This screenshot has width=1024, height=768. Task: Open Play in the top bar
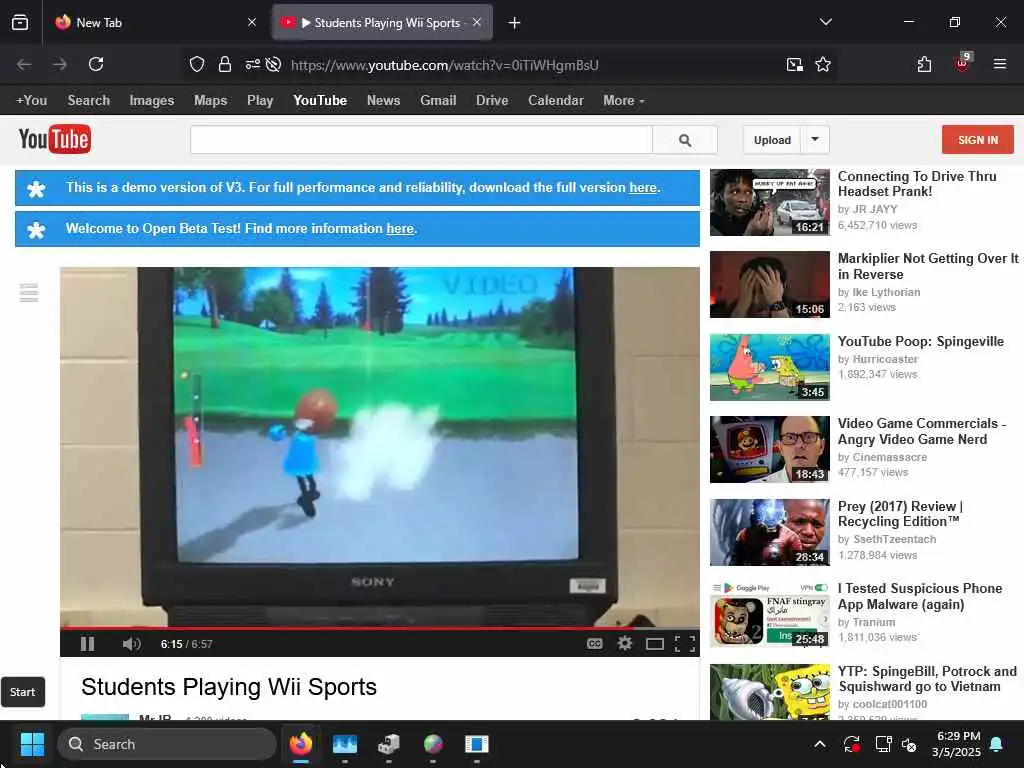point(260,101)
